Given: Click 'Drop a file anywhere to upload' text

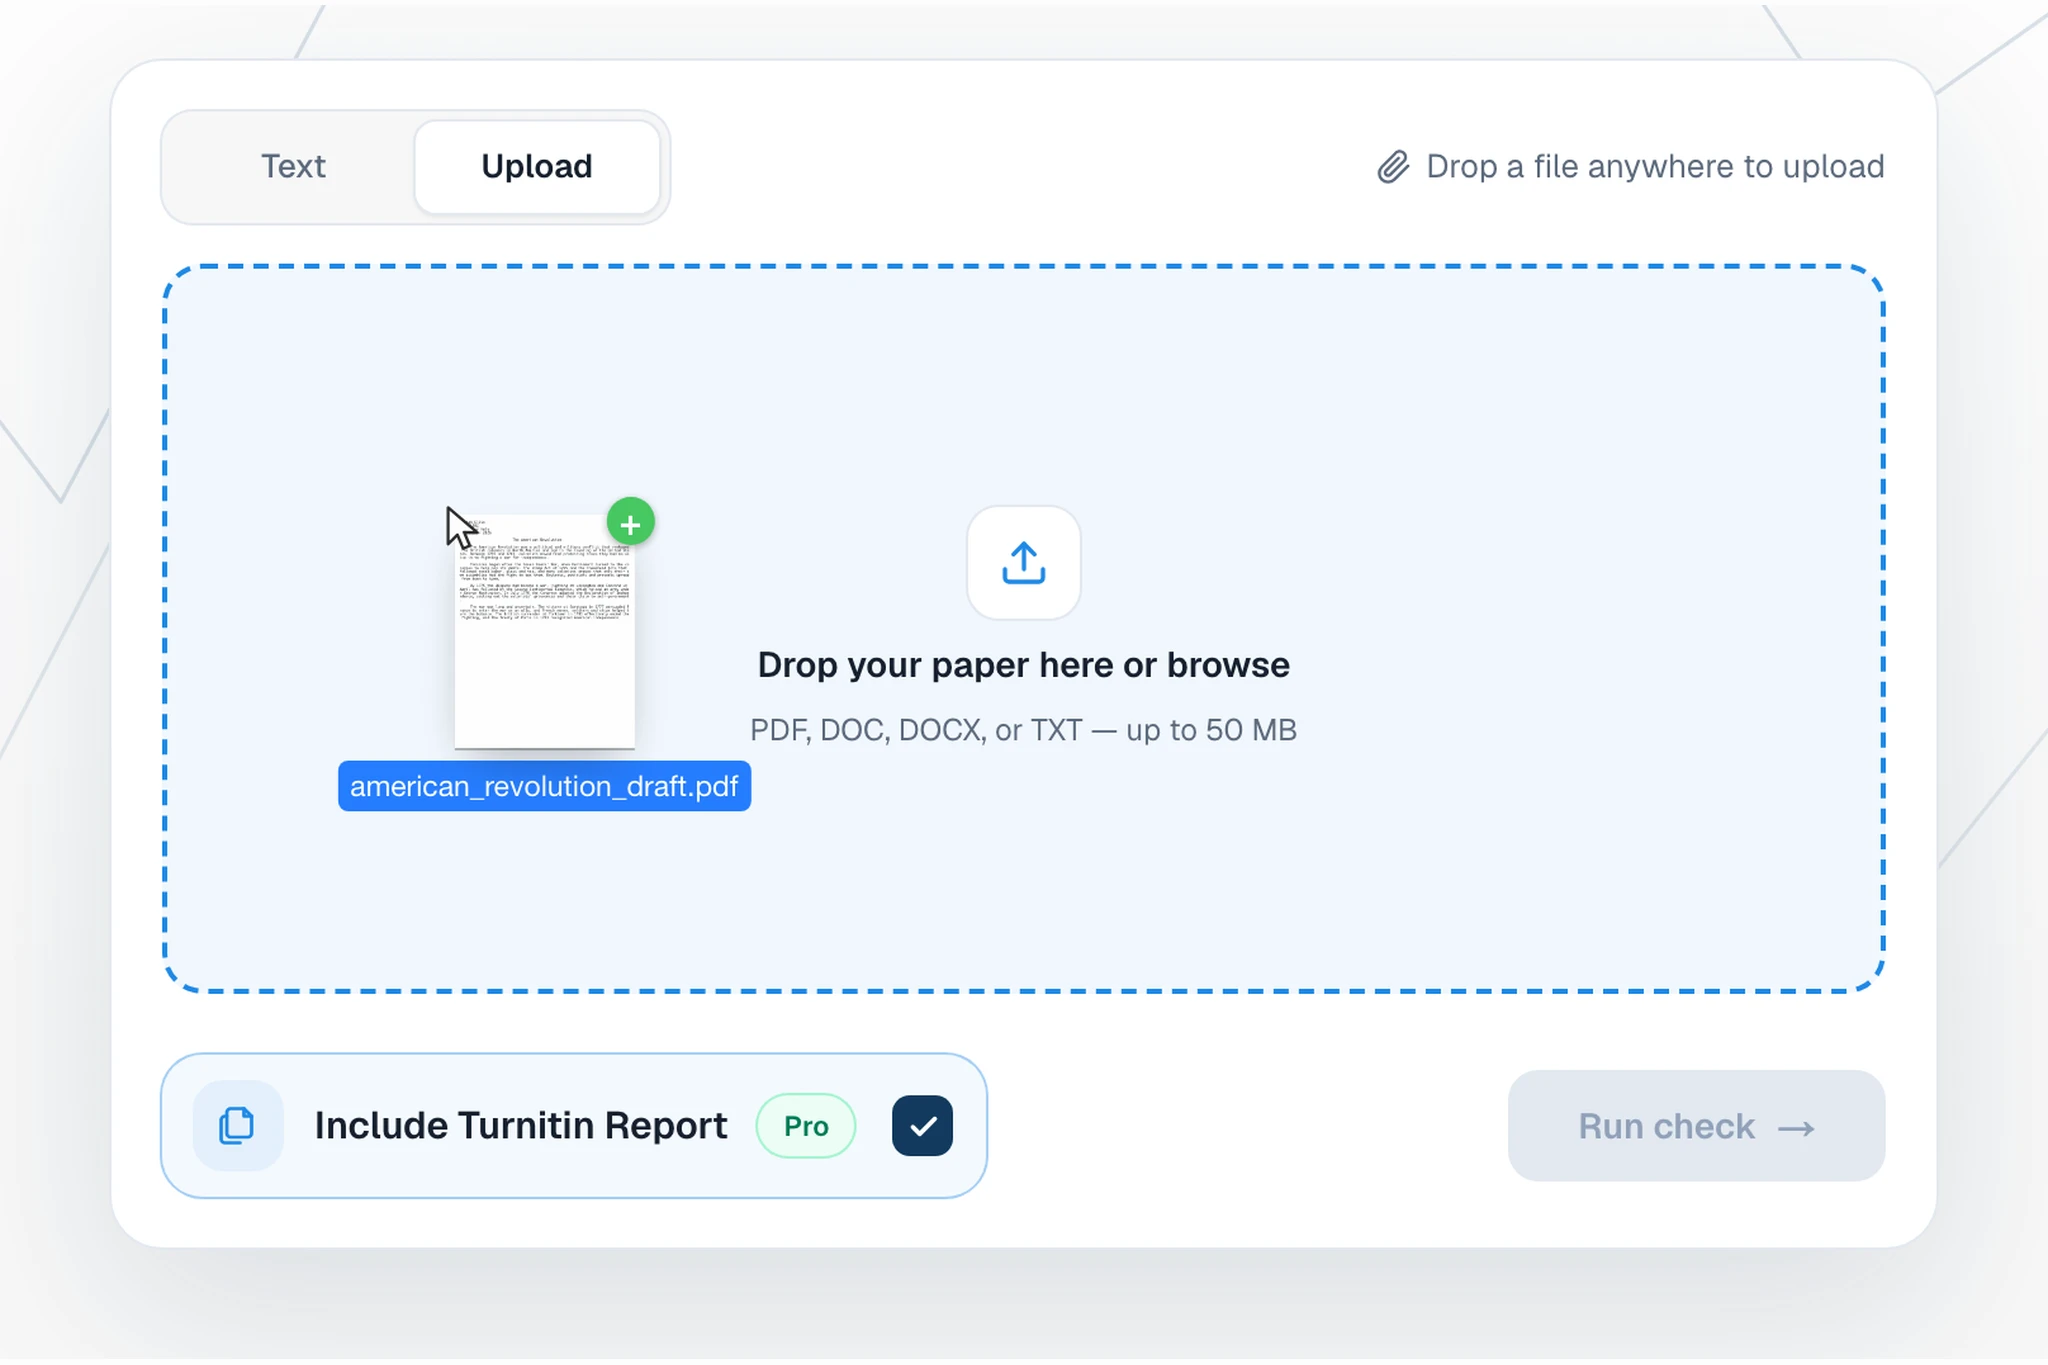Looking at the screenshot, I should [x=1655, y=166].
